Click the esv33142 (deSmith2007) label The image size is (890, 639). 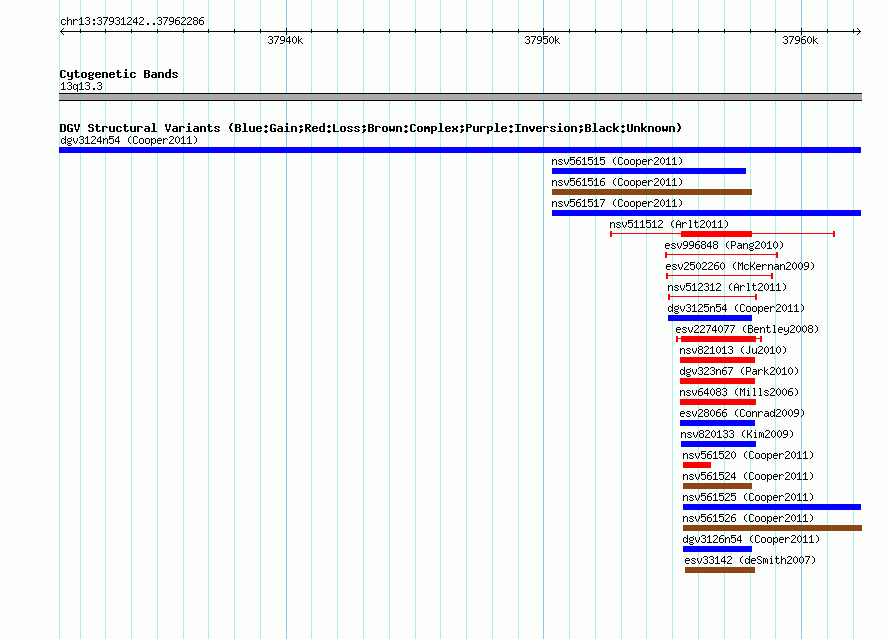point(750,560)
